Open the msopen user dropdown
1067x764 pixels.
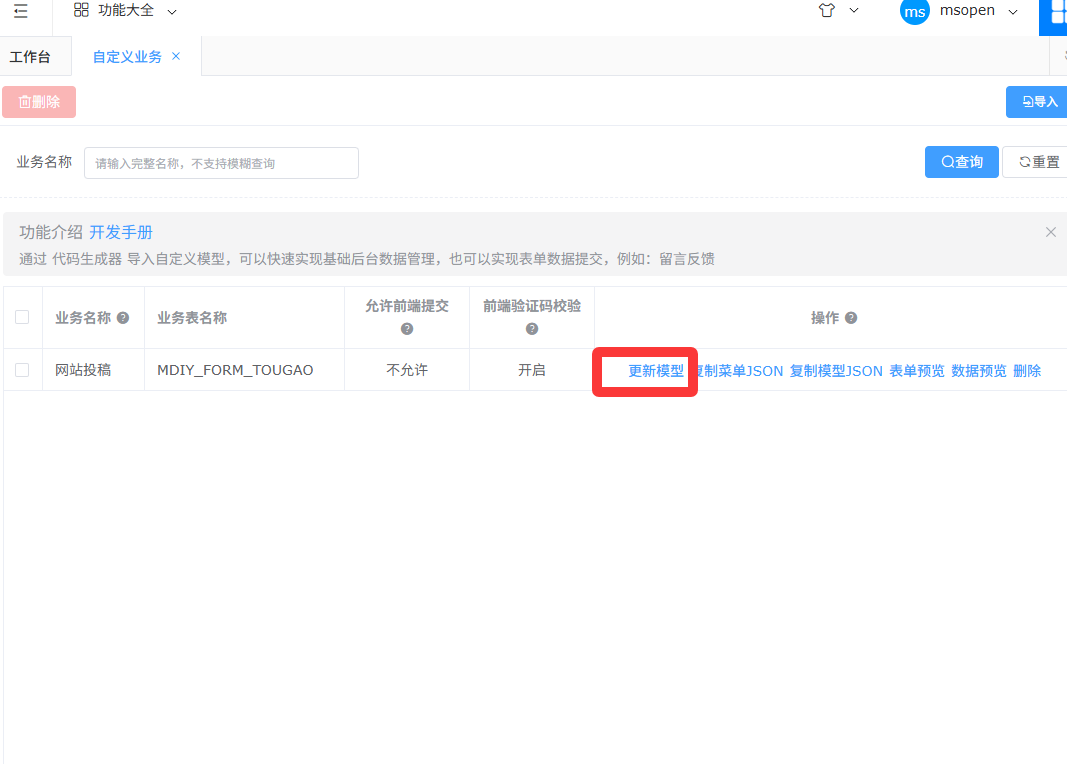pos(1012,11)
